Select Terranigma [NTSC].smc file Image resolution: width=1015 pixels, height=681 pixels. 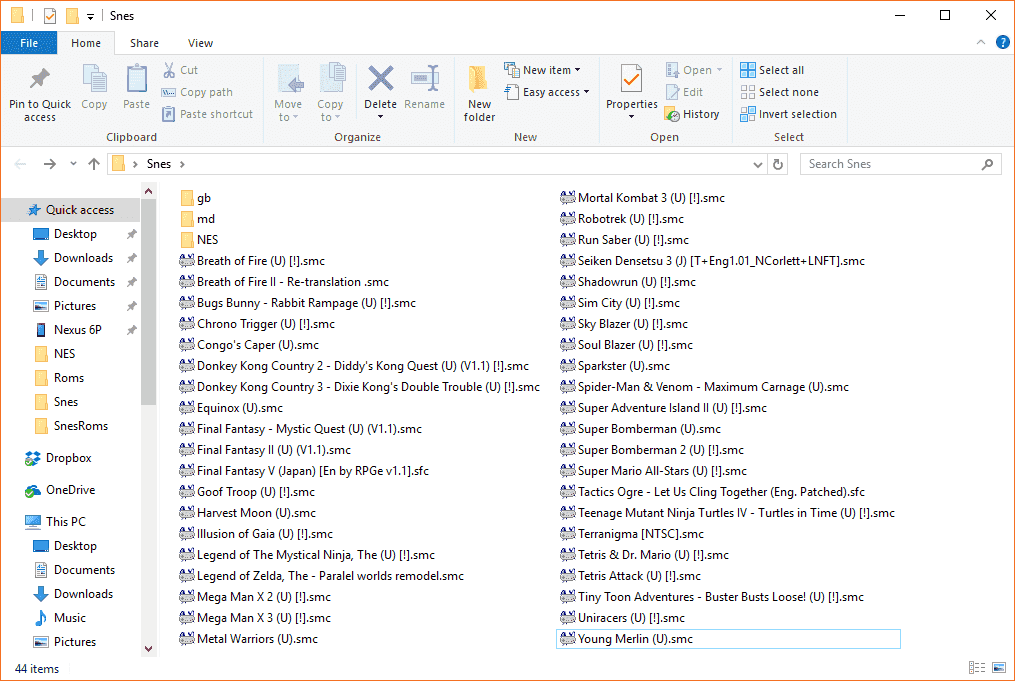pos(632,534)
